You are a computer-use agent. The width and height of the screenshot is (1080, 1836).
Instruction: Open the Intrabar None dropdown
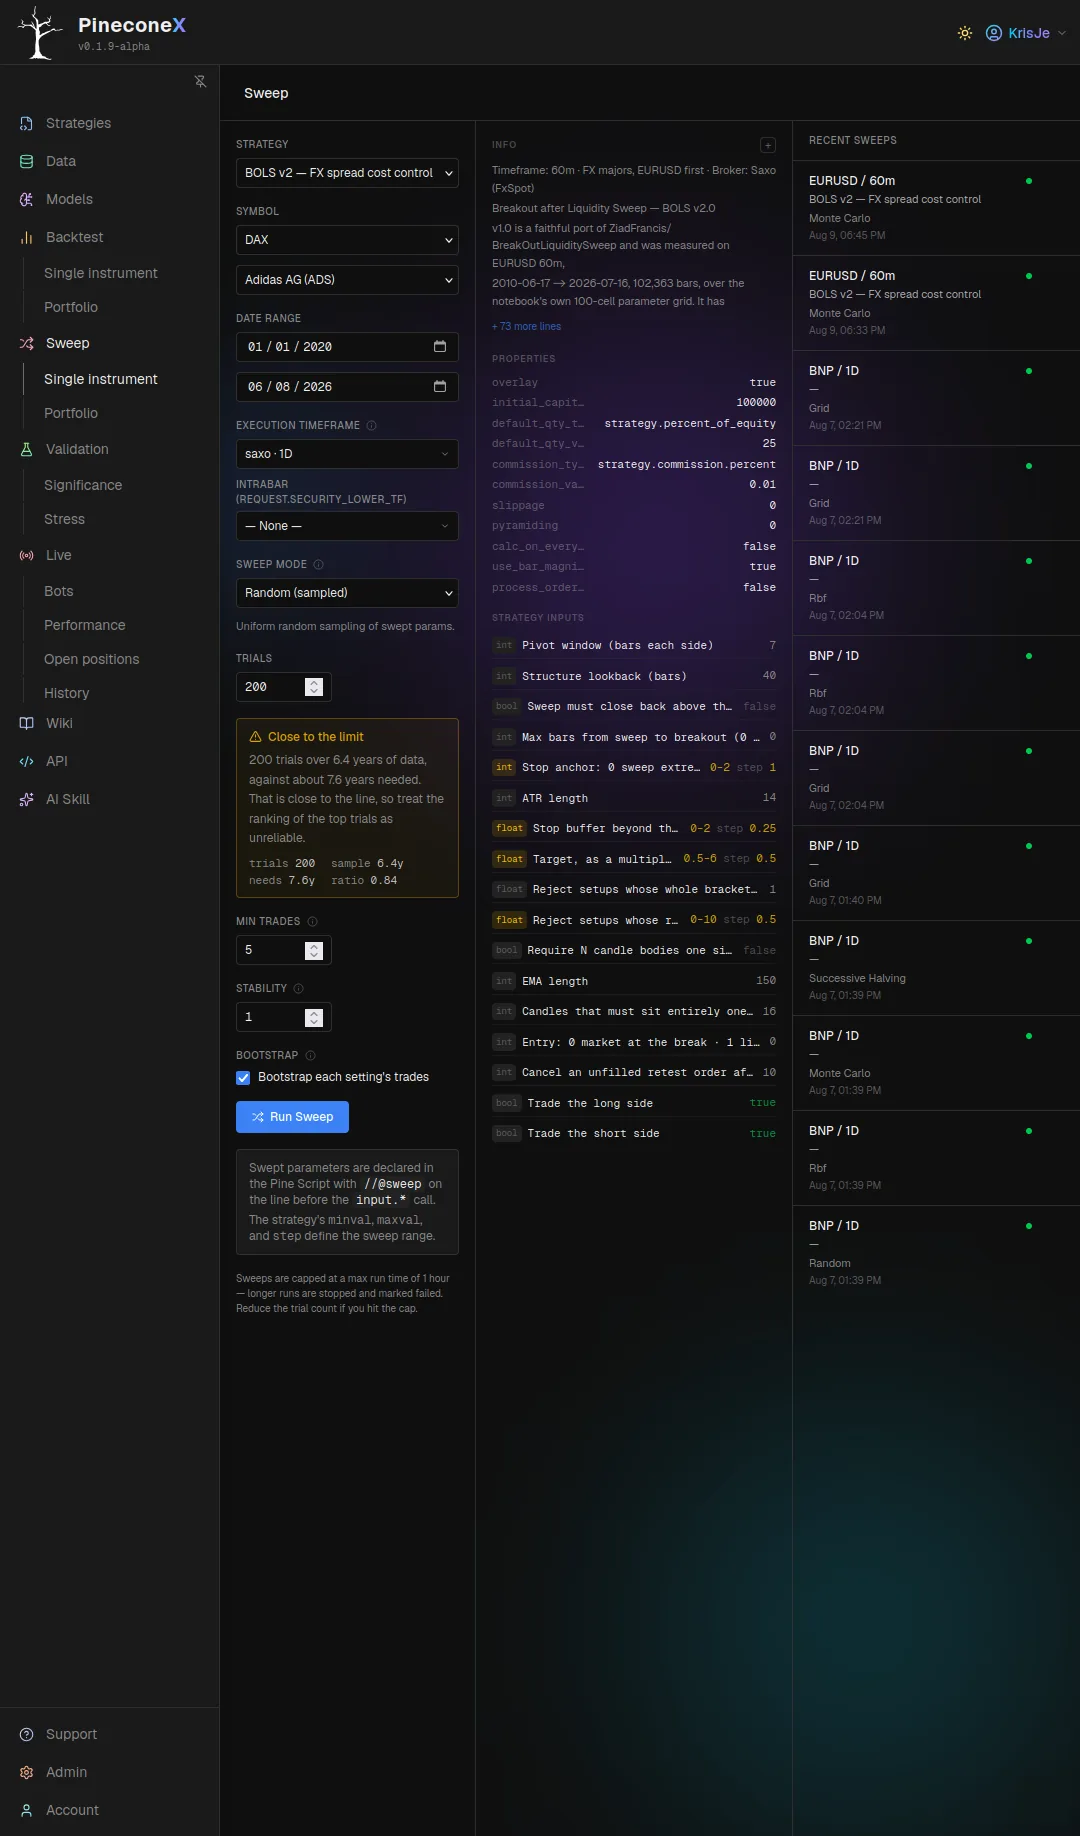347,526
